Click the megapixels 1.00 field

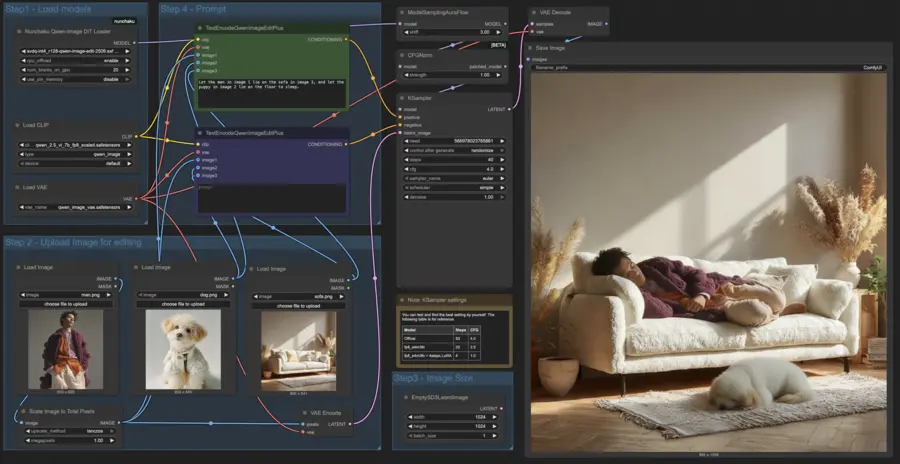[x=70, y=440]
